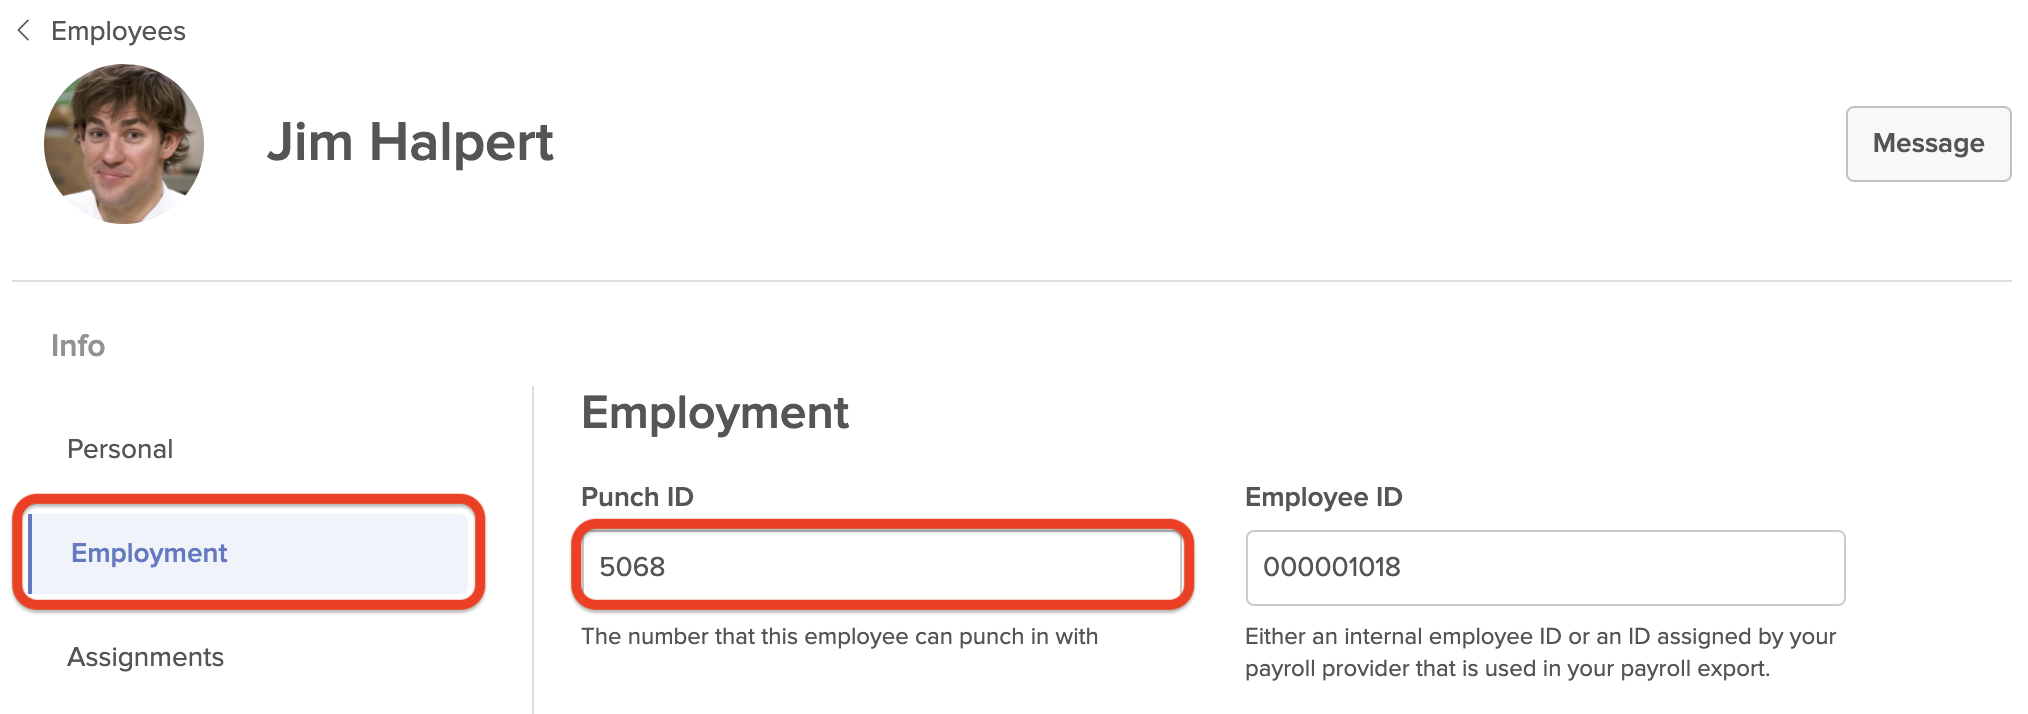Image resolution: width=2028 pixels, height=714 pixels.
Task: Send a message with the Message button
Action: [x=1928, y=143]
